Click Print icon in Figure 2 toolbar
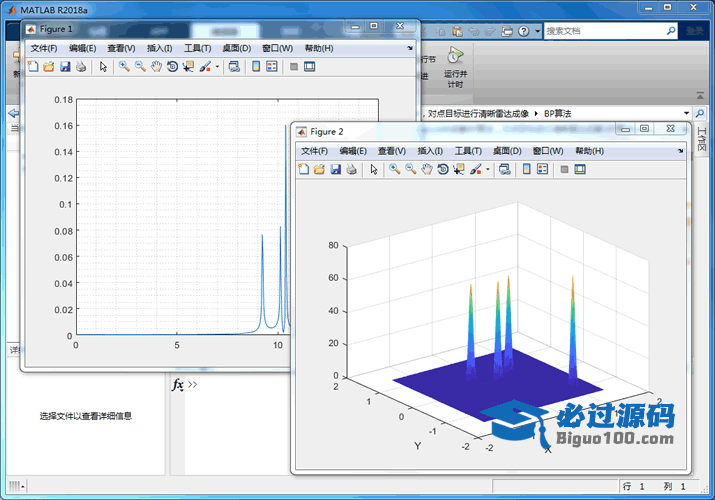The width and height of the screenshot is (715, 500). click(x=352, y=169)
